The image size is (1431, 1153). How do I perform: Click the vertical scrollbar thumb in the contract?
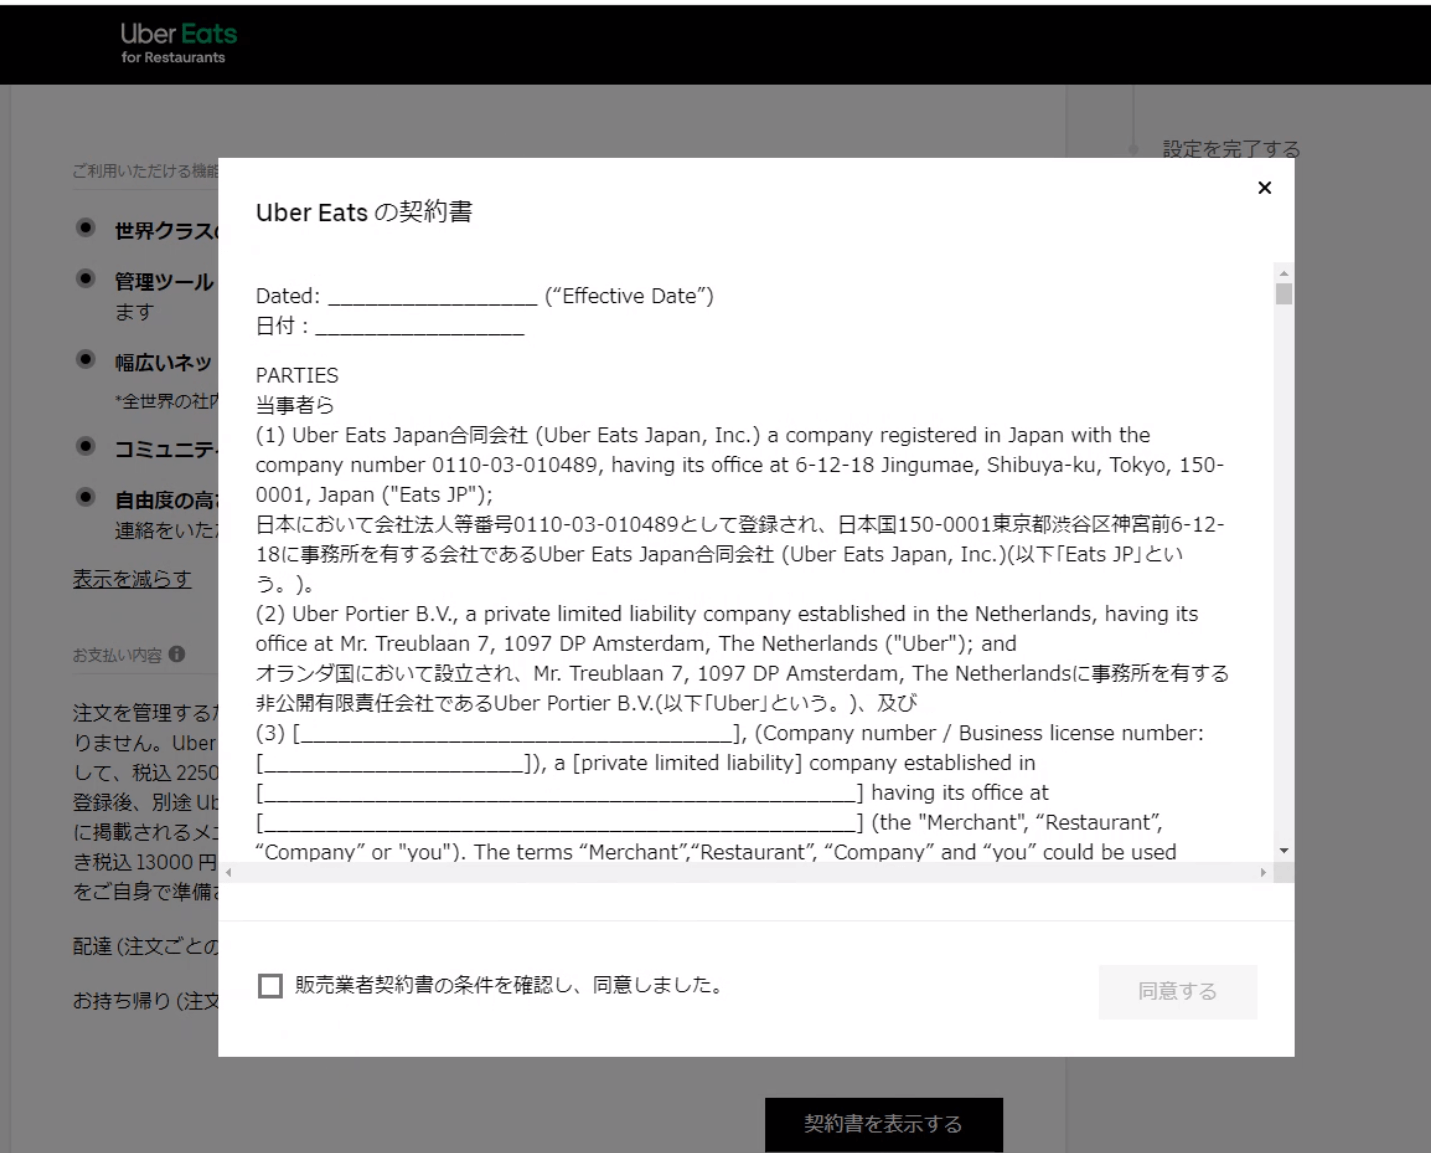point(1284,294)
